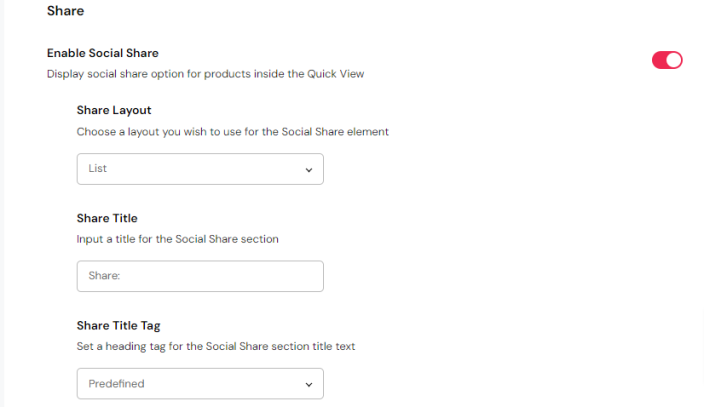Image resolution: width=704 pixels, height=407 pixels.
Task: Click the Share Layout label
Action: (x=114, y=110)
